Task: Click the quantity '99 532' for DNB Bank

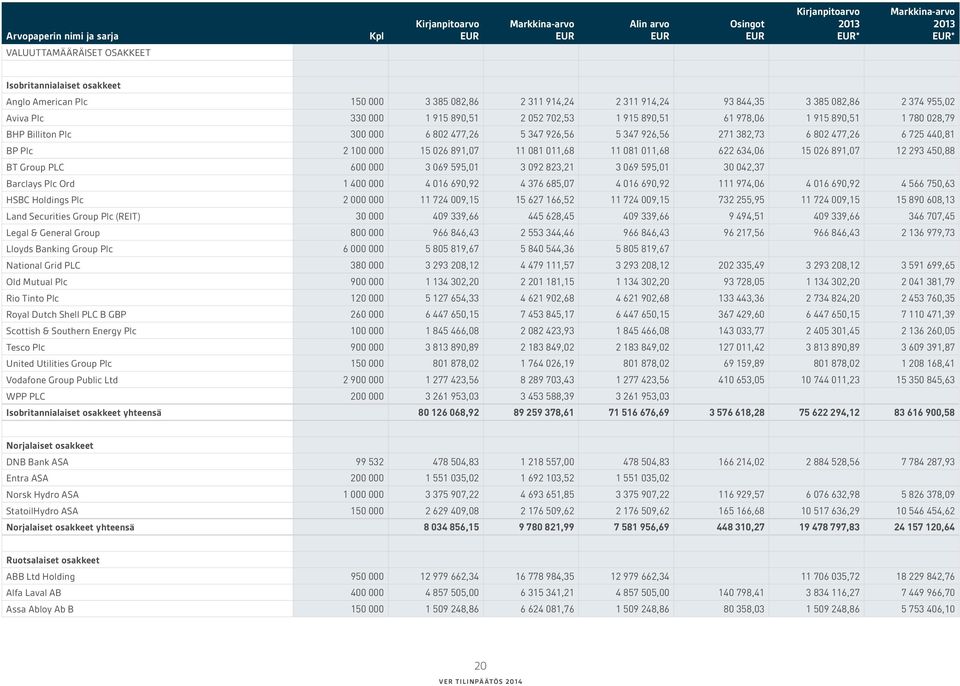Action: 370,462
